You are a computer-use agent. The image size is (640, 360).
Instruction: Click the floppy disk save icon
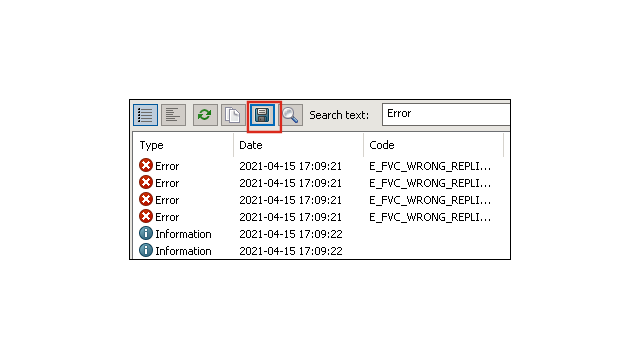[x=262, y=115]
